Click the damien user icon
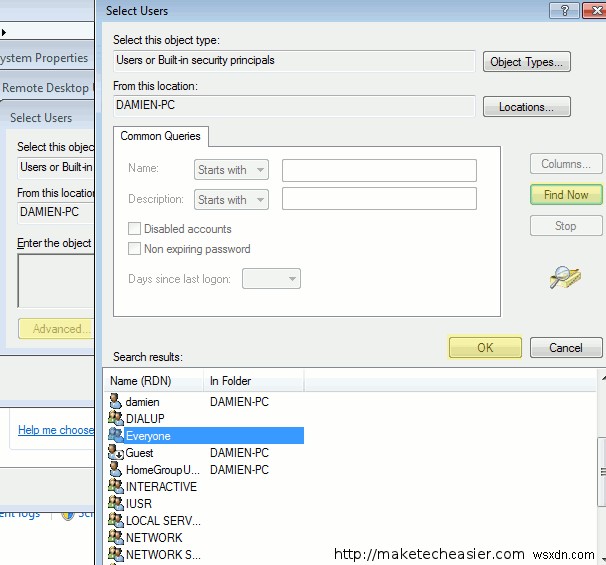The image size is (606, 565). 115,401
